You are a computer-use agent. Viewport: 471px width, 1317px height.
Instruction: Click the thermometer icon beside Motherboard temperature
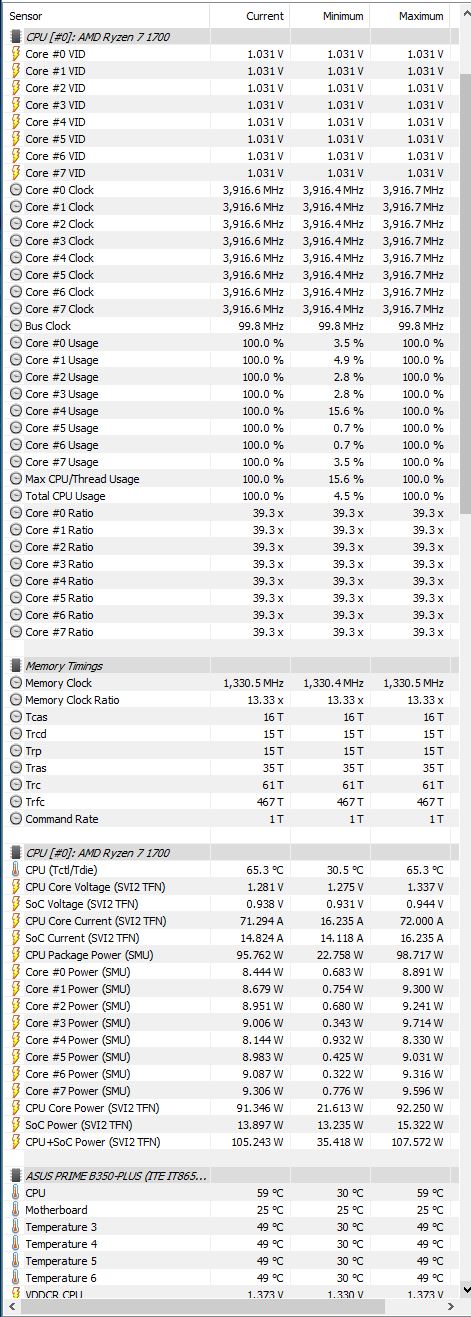point(15,1210)
